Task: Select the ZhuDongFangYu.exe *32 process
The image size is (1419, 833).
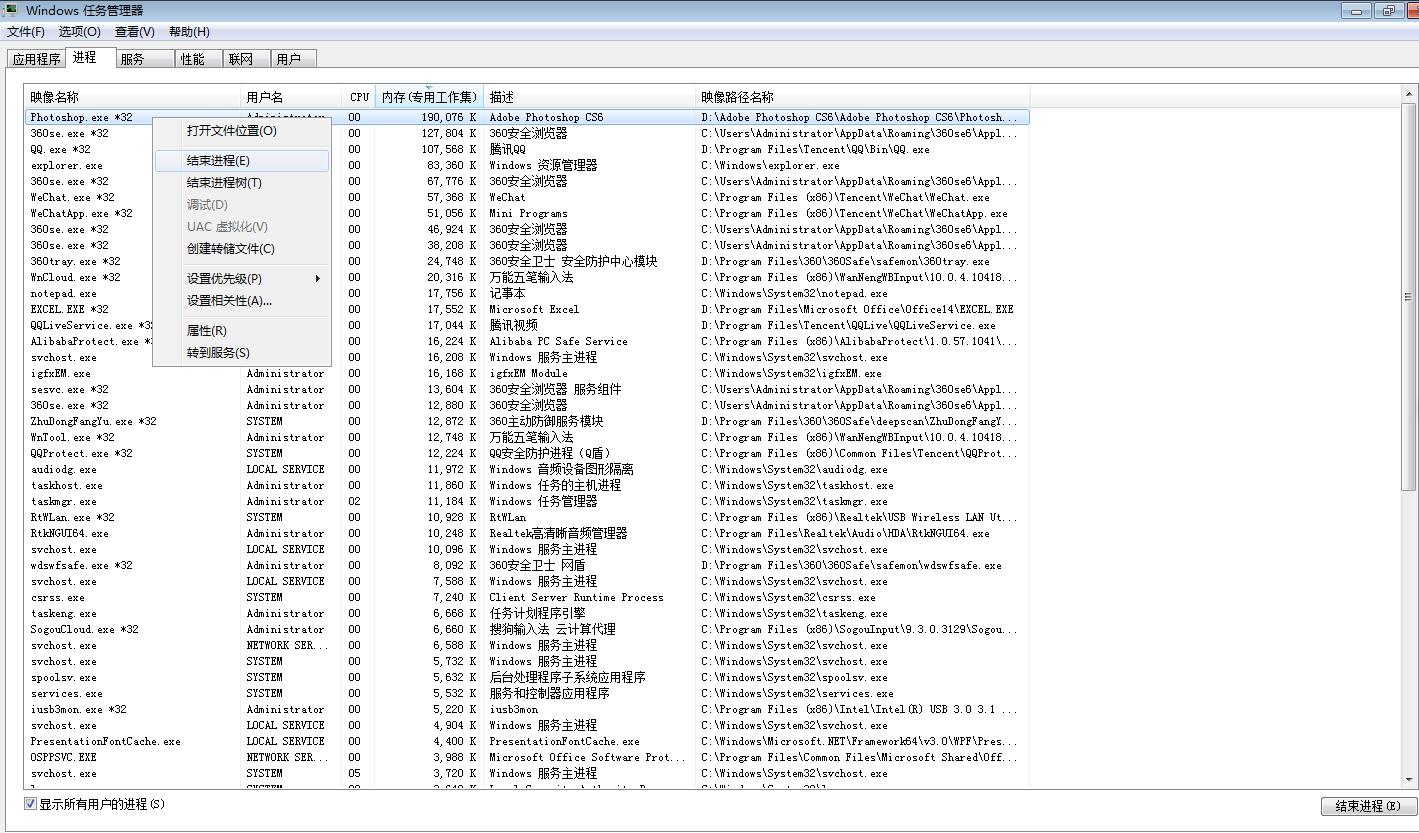Action: tap(527, 421)
